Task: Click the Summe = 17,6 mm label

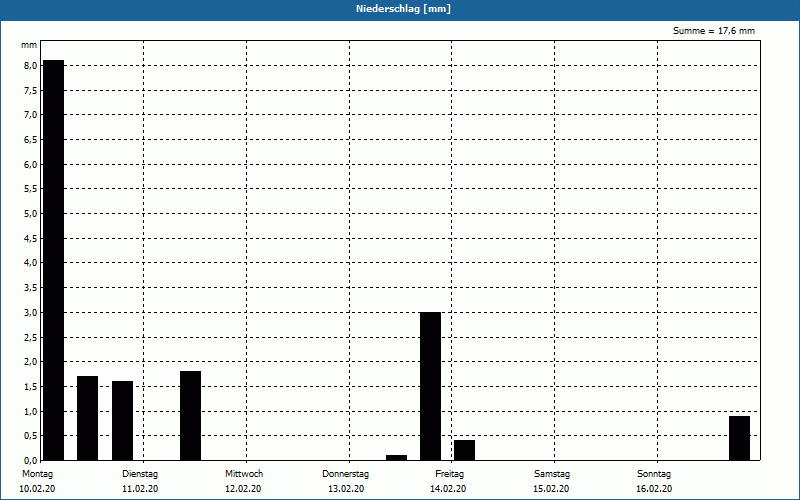Action: pyautogui.click(x=713, y=31)
